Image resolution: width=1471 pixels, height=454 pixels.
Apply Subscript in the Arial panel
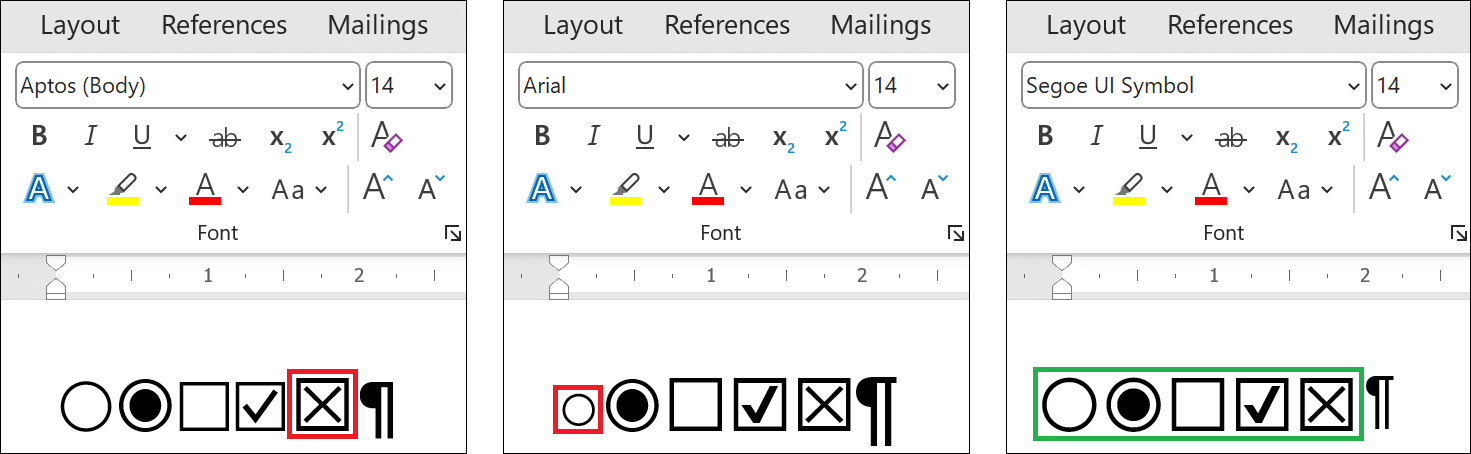tap(784, 139)
